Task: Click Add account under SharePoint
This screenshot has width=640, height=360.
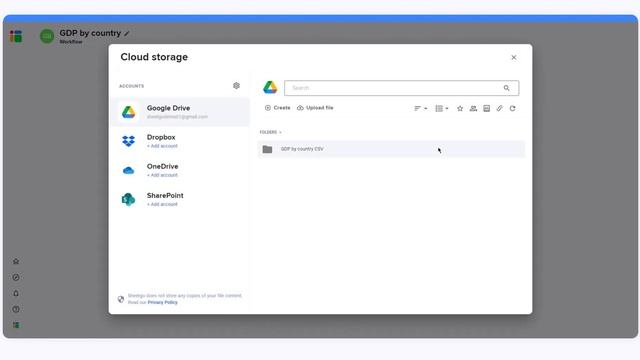Action: pyautogui.click(x=162, y=204)
